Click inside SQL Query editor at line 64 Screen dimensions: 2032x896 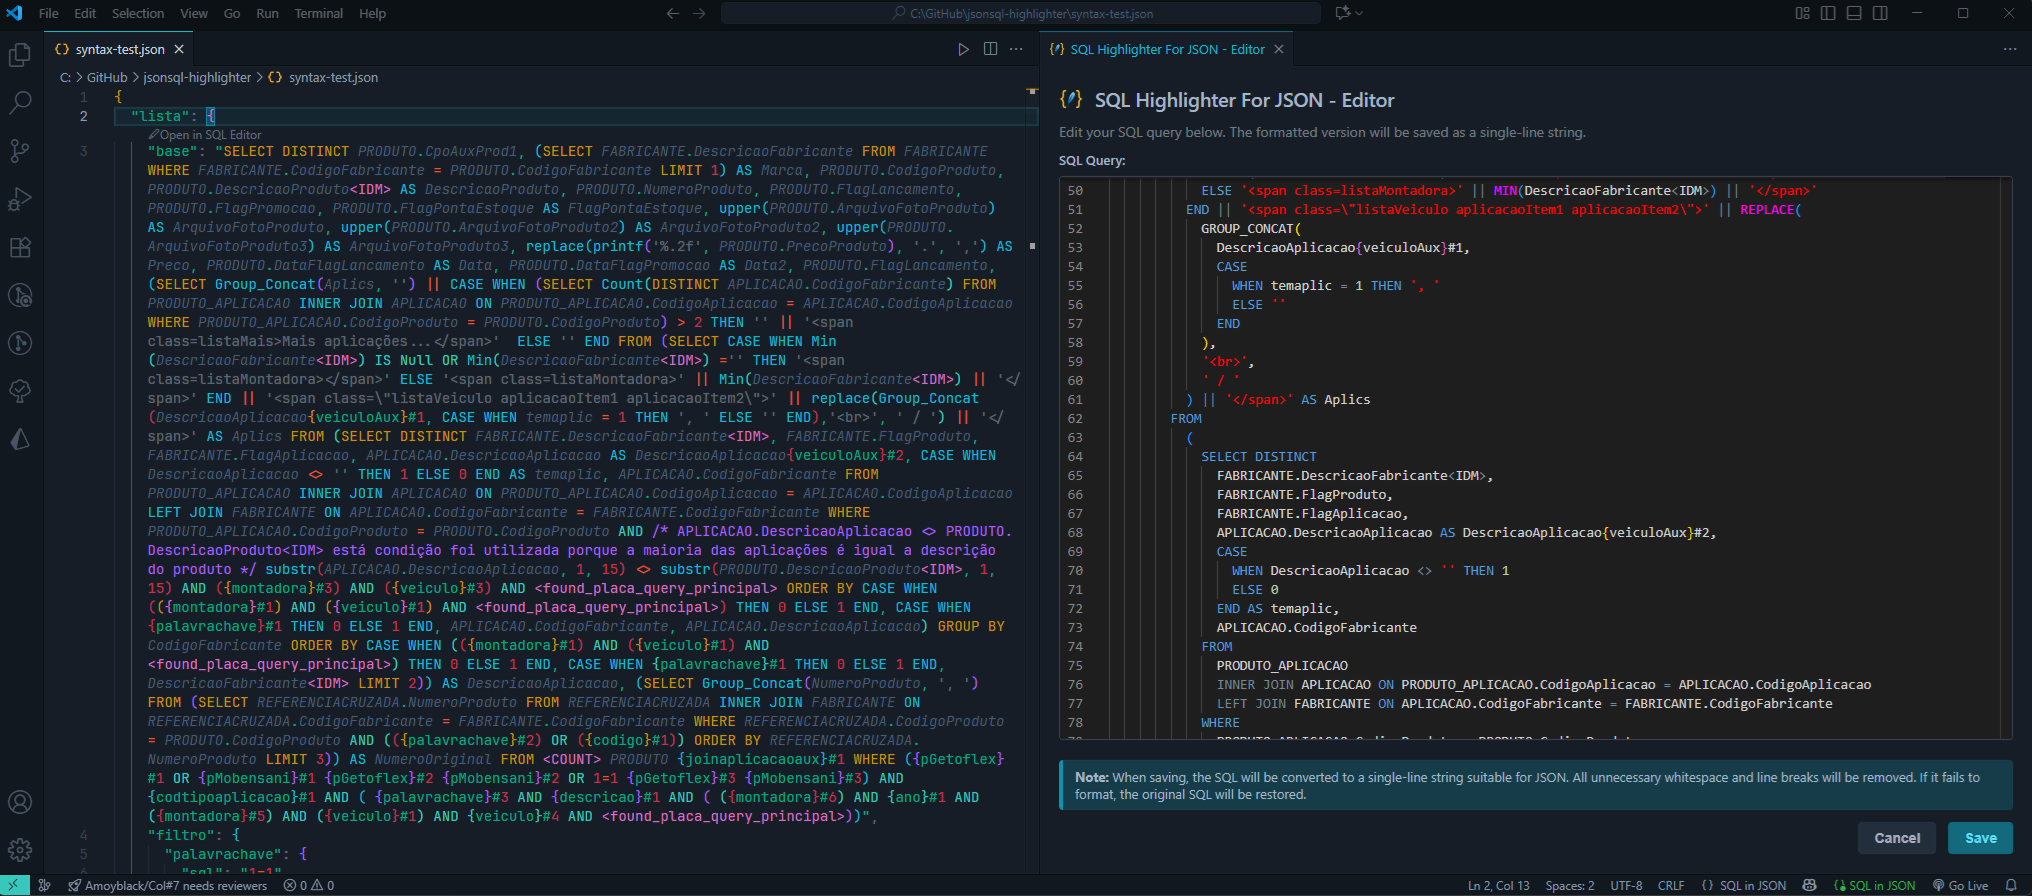point(1258,456)
